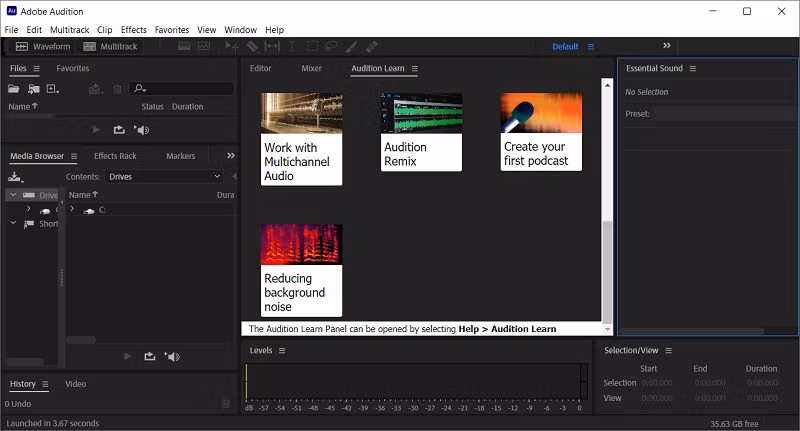The height and width of the screenshot is (431, 800).
Task: Select the Move tool
Action: pyautogui.click(x=232, y=46)
